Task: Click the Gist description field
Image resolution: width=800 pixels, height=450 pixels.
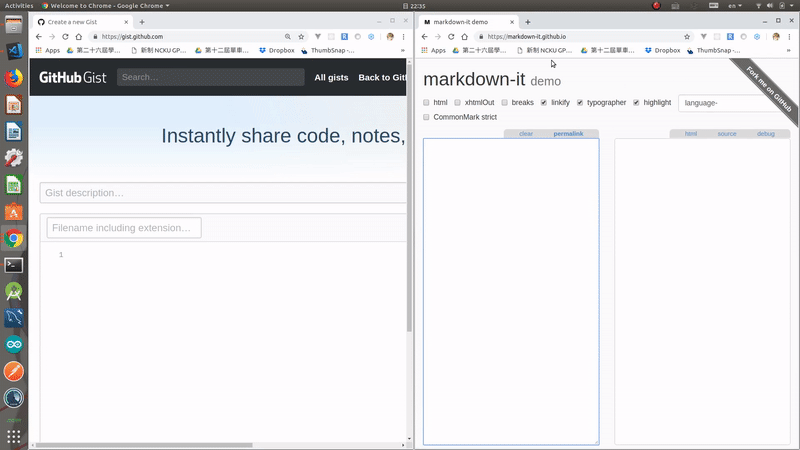Action: click(223, 193)
